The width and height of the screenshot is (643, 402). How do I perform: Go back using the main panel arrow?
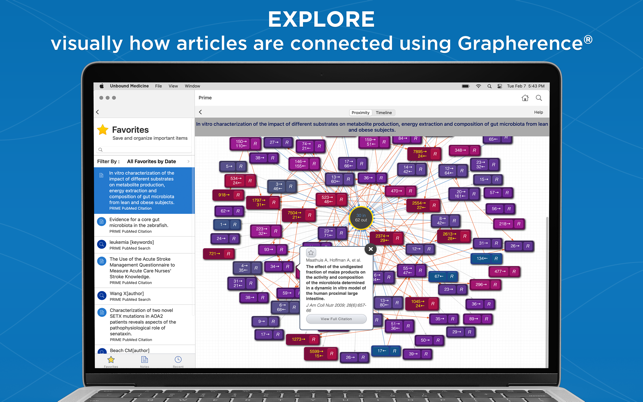click(201, 113)
